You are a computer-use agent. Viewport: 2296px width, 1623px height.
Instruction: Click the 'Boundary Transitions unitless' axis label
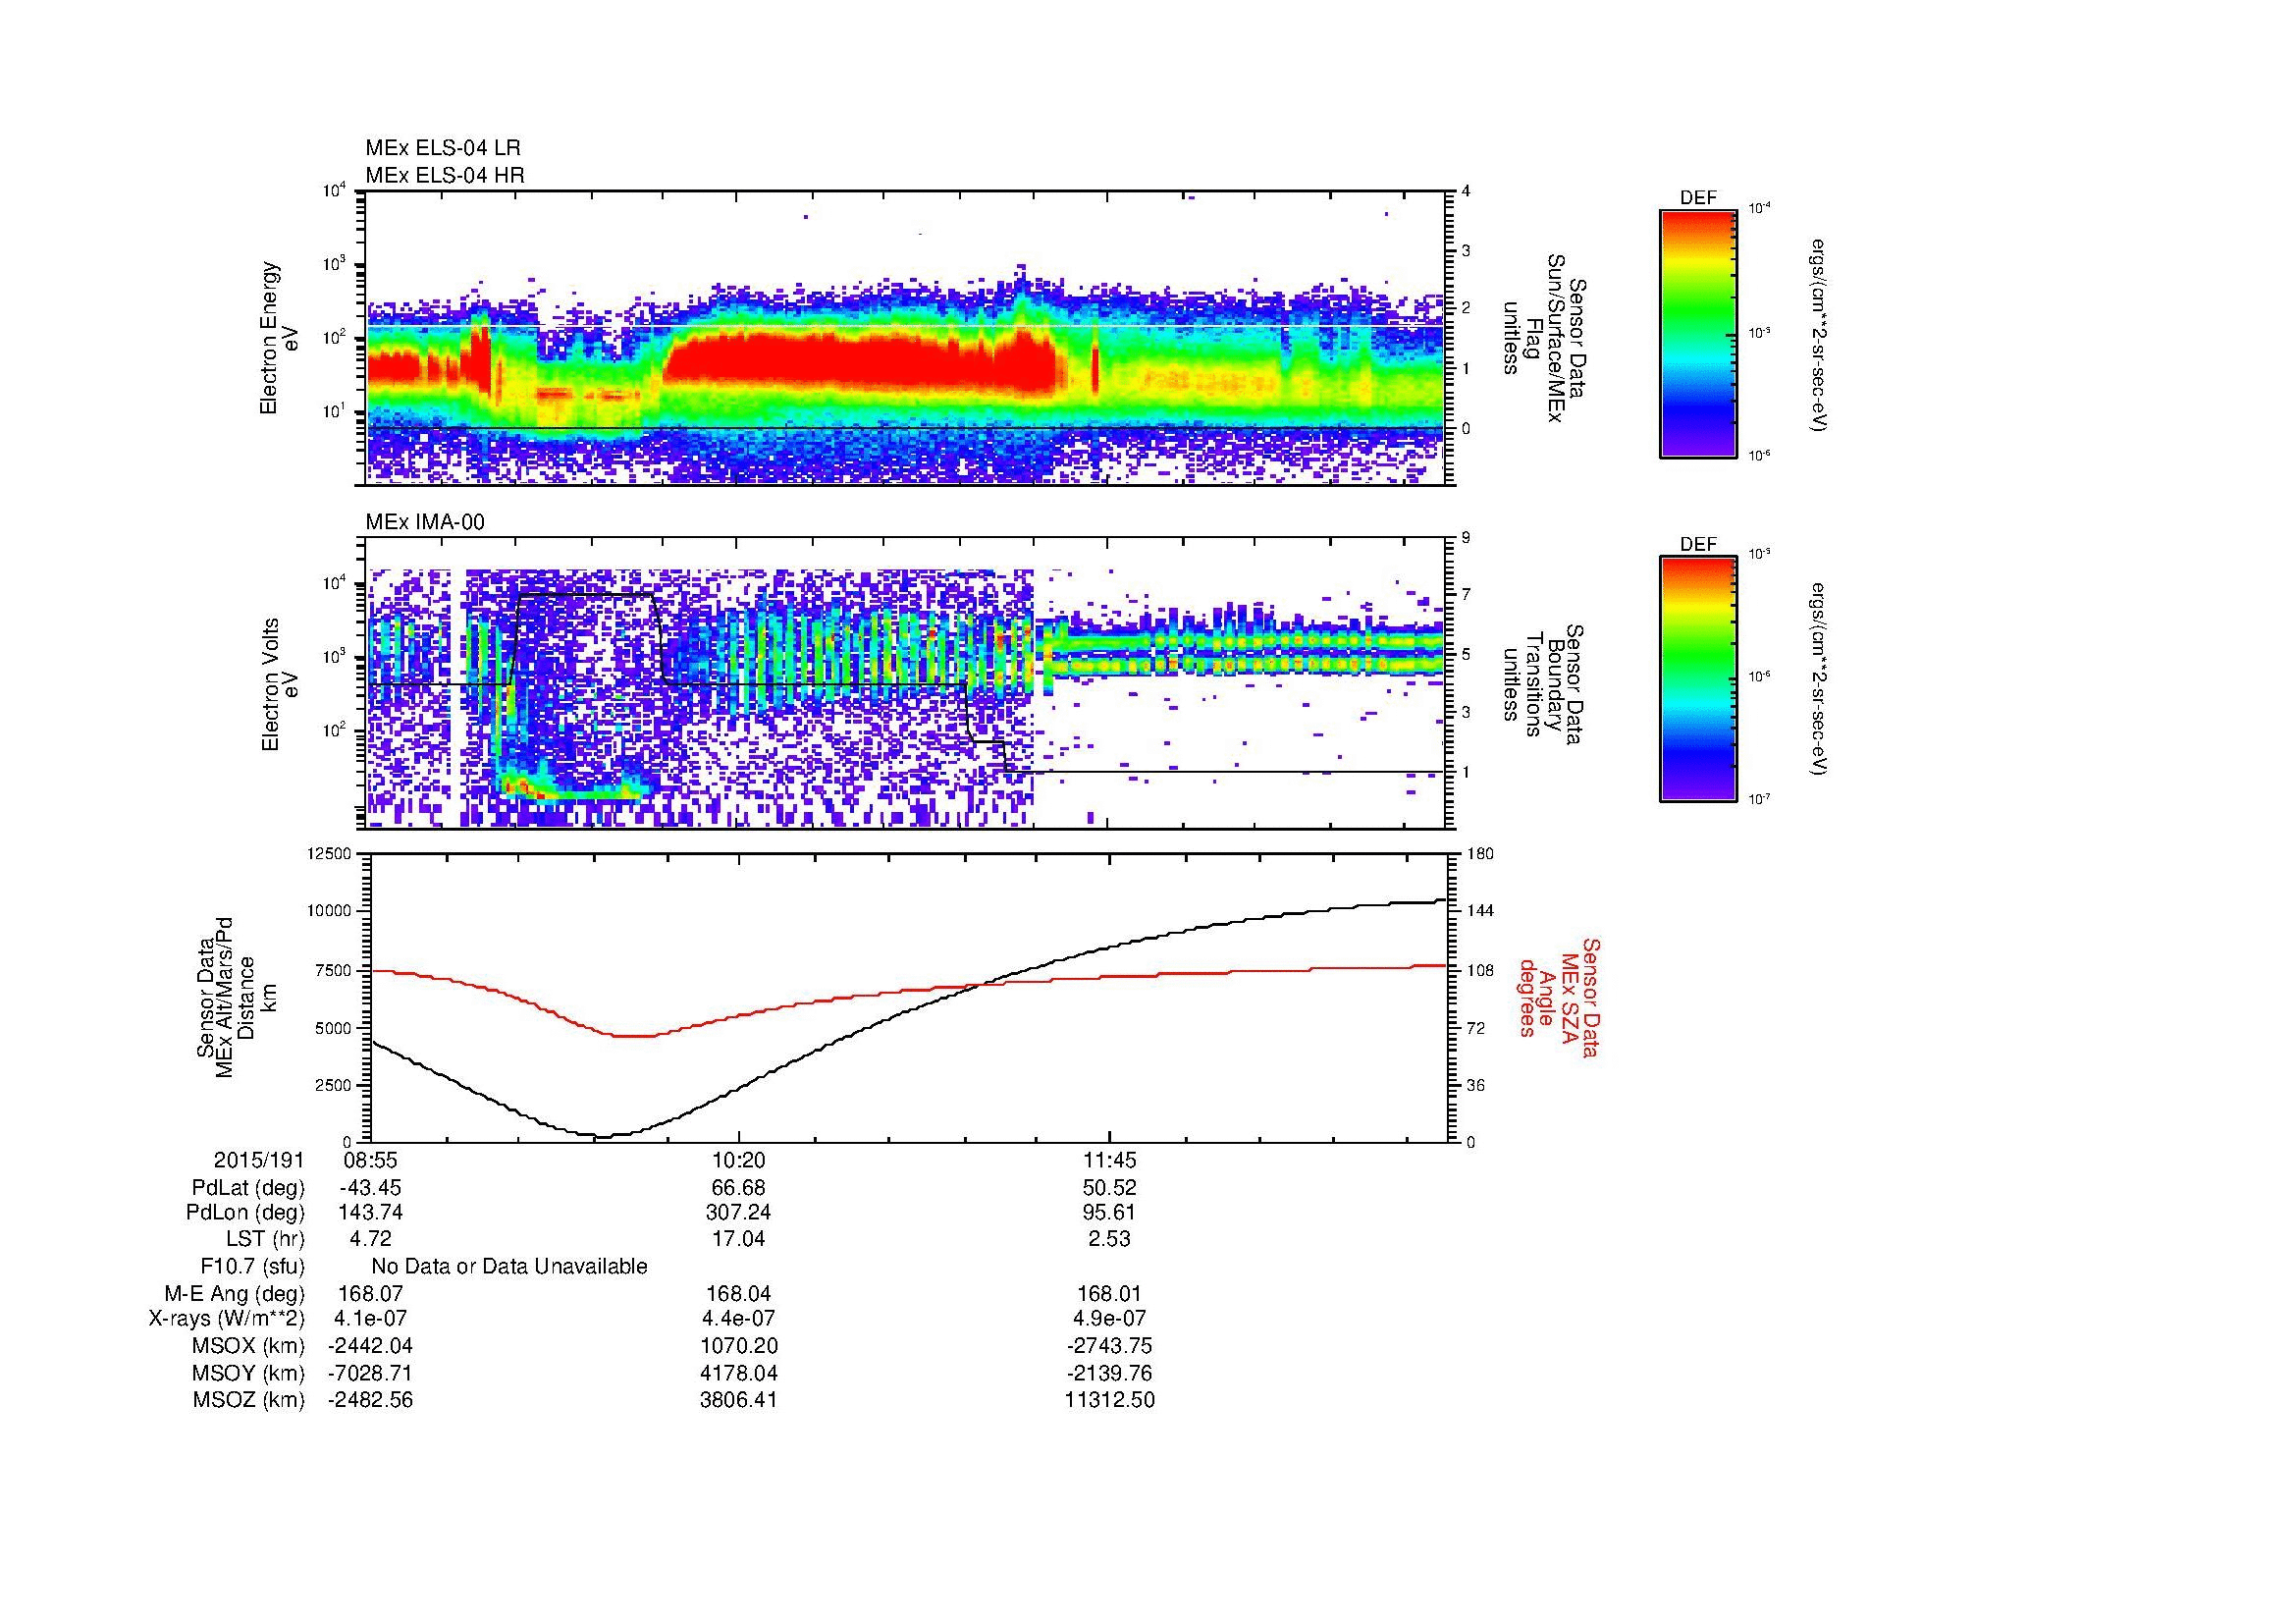coord(1543,684)
